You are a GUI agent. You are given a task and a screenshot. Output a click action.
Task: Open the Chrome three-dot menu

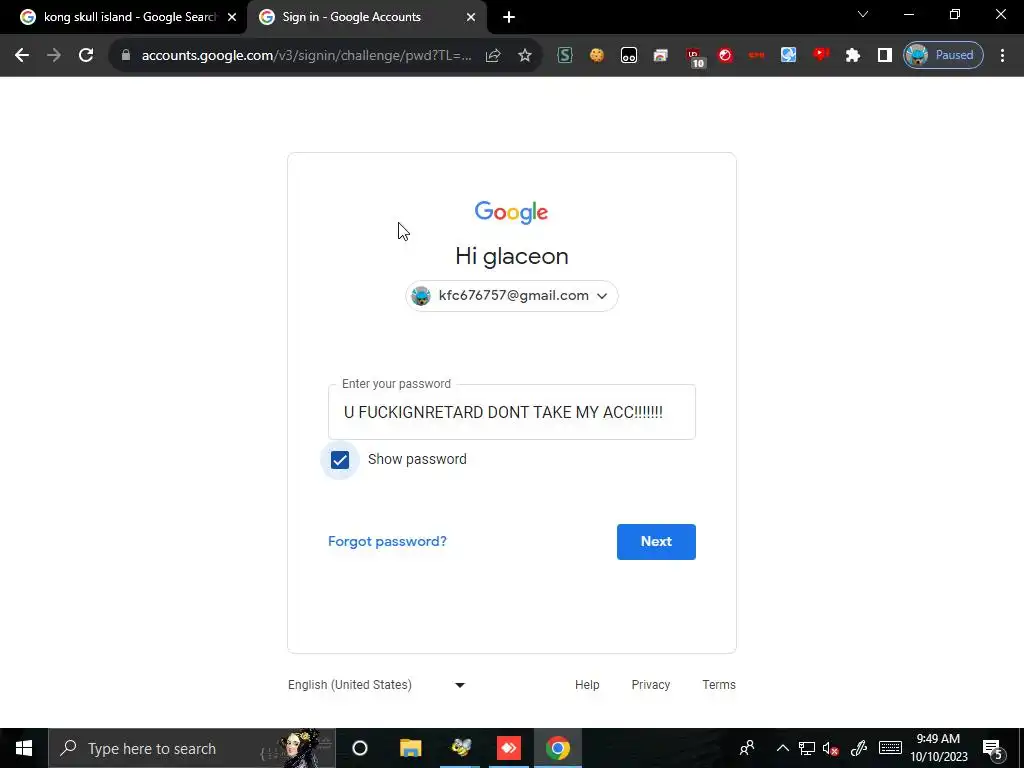pos(1002,56)
